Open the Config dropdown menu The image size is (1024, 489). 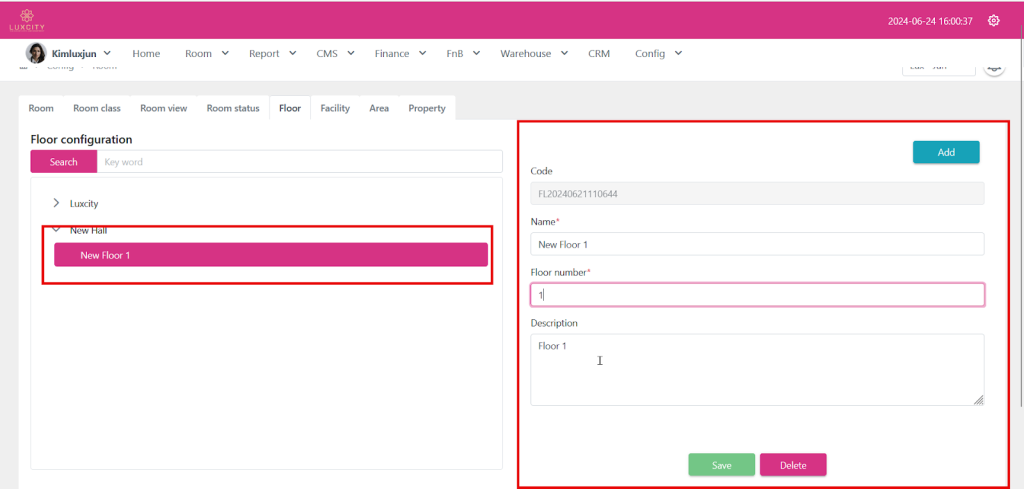(x=658, y=54)
